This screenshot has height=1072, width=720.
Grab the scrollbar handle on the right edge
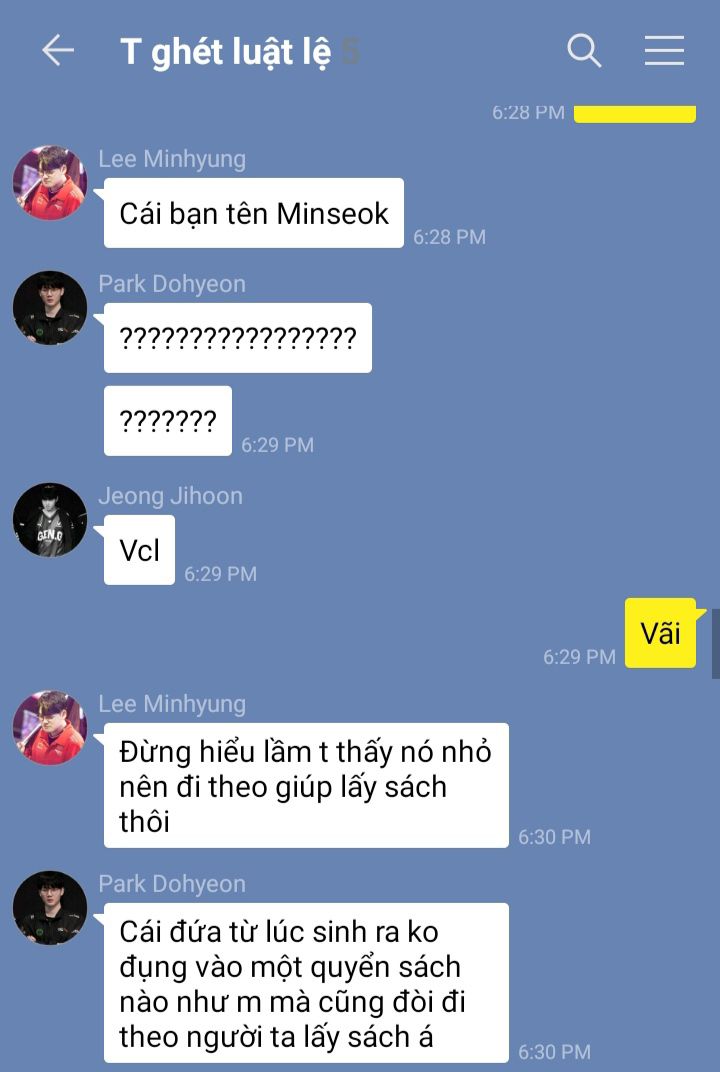pos(716,644)
